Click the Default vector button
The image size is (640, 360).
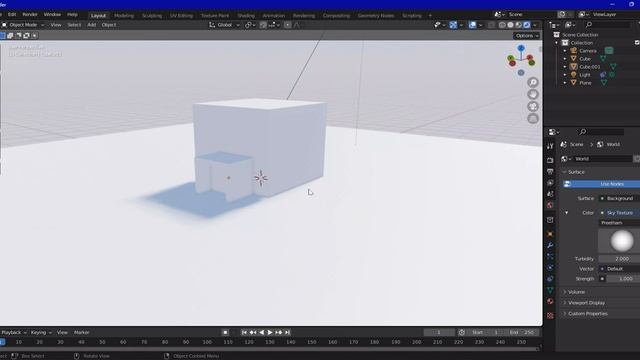pos(619,269)
